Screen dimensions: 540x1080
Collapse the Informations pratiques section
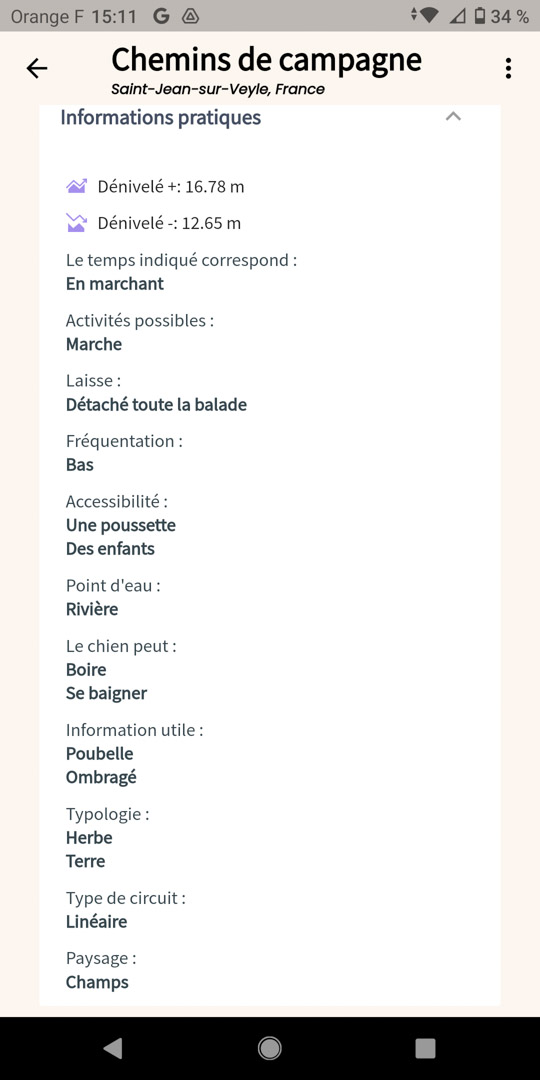click(453, 116)
